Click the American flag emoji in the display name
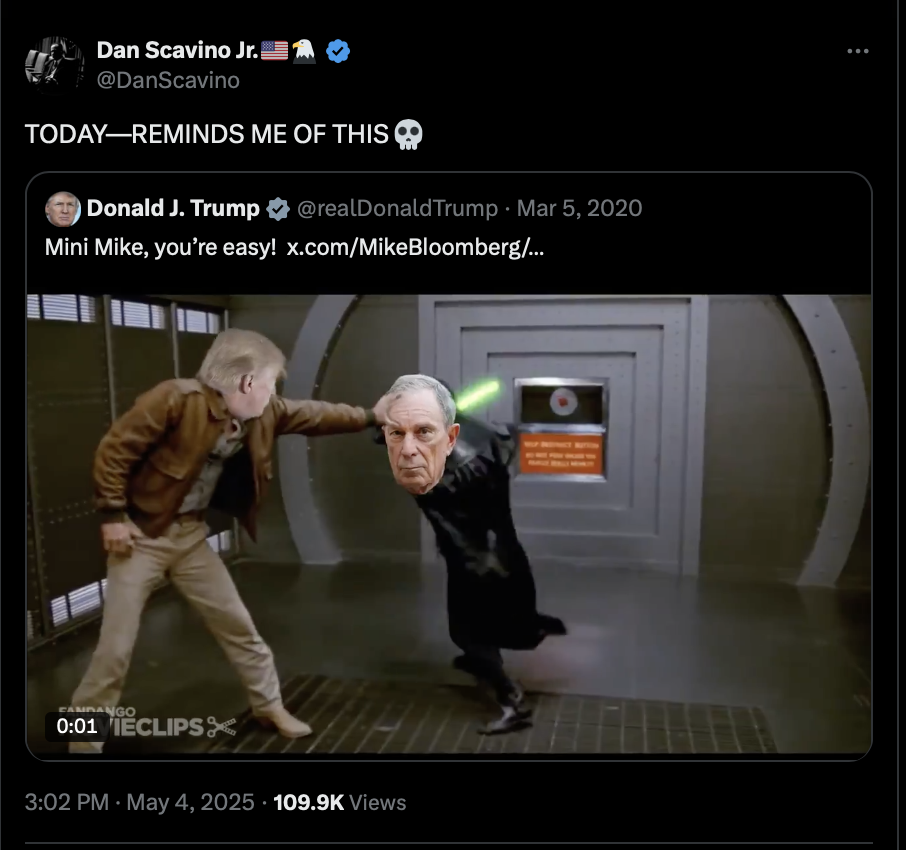The width and height of the screenshot is (906, 850). [x=274, y=51]
